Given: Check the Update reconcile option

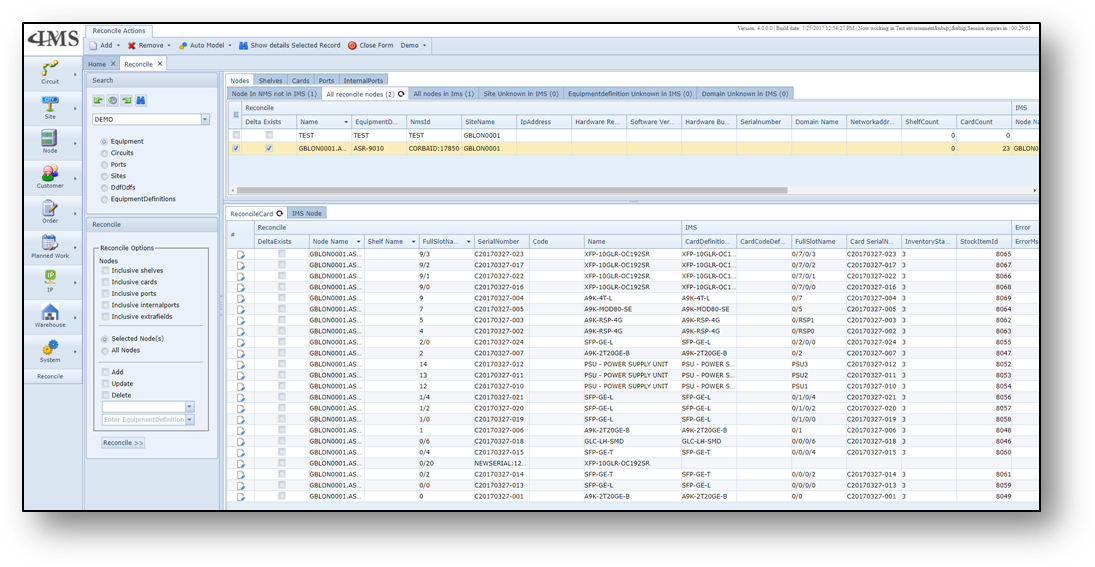Looking at the screenshot, I should coord(105,383).
